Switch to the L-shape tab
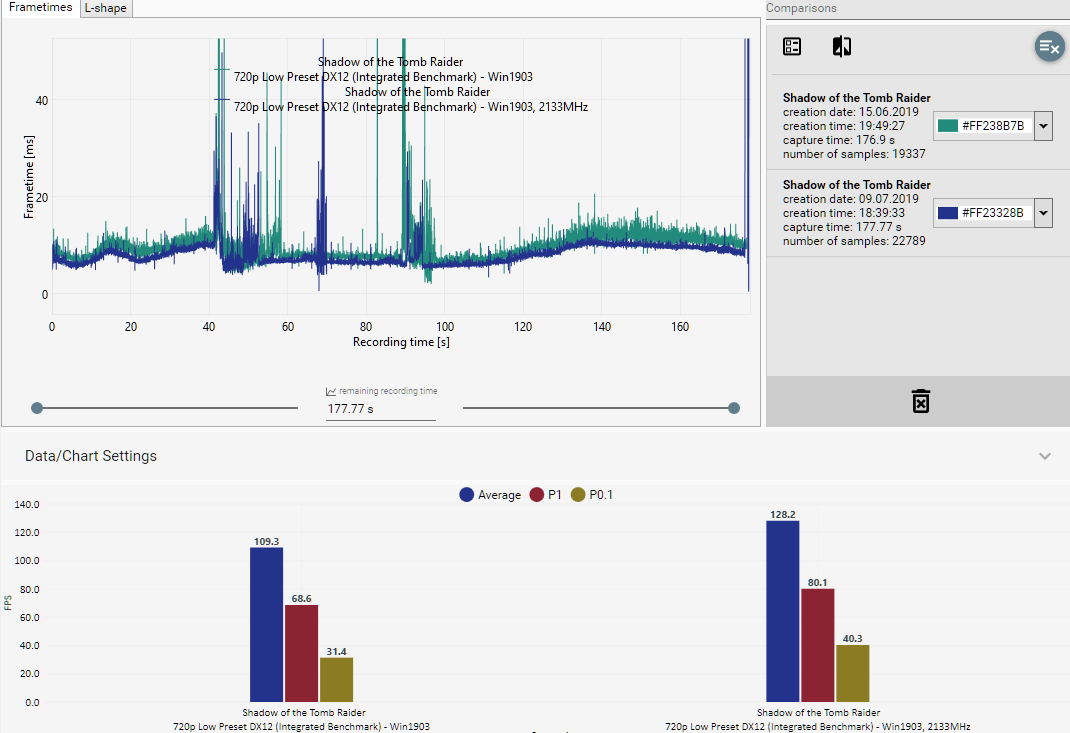The image size is (1070, 733). tap(106, 8)
